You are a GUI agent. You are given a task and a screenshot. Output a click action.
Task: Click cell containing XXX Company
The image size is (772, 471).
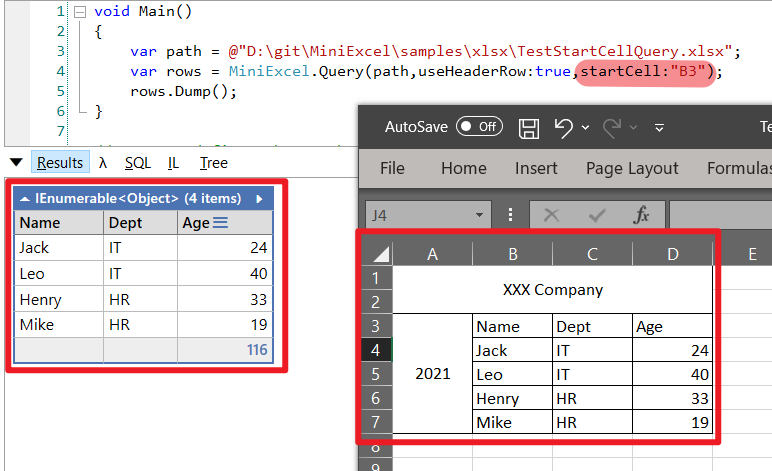552,290
